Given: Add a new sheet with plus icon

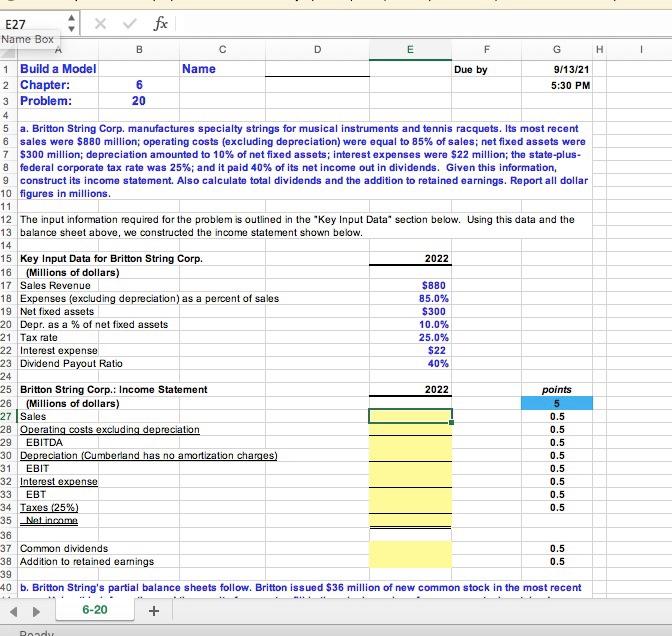Looking at the screenshot, I should (x=154, y=610).
